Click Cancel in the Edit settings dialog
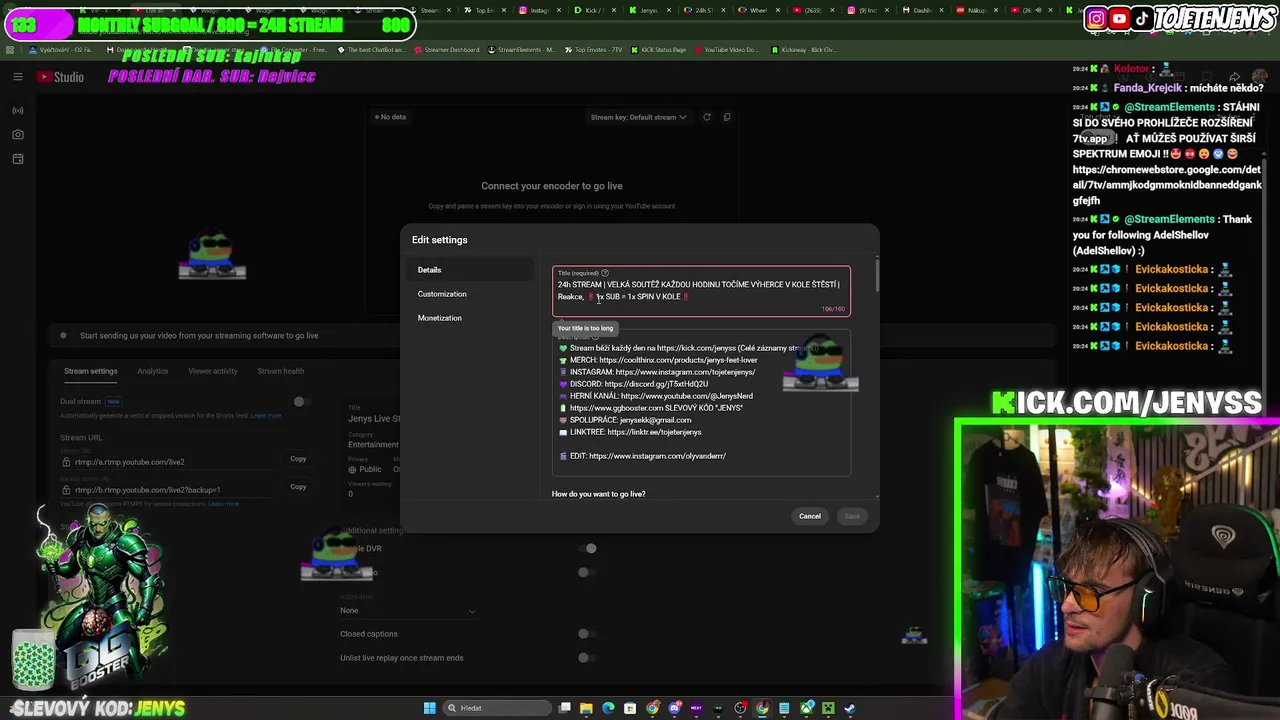Image resolution: width=1280 pixels, height=720 pixels. (810, 516)
